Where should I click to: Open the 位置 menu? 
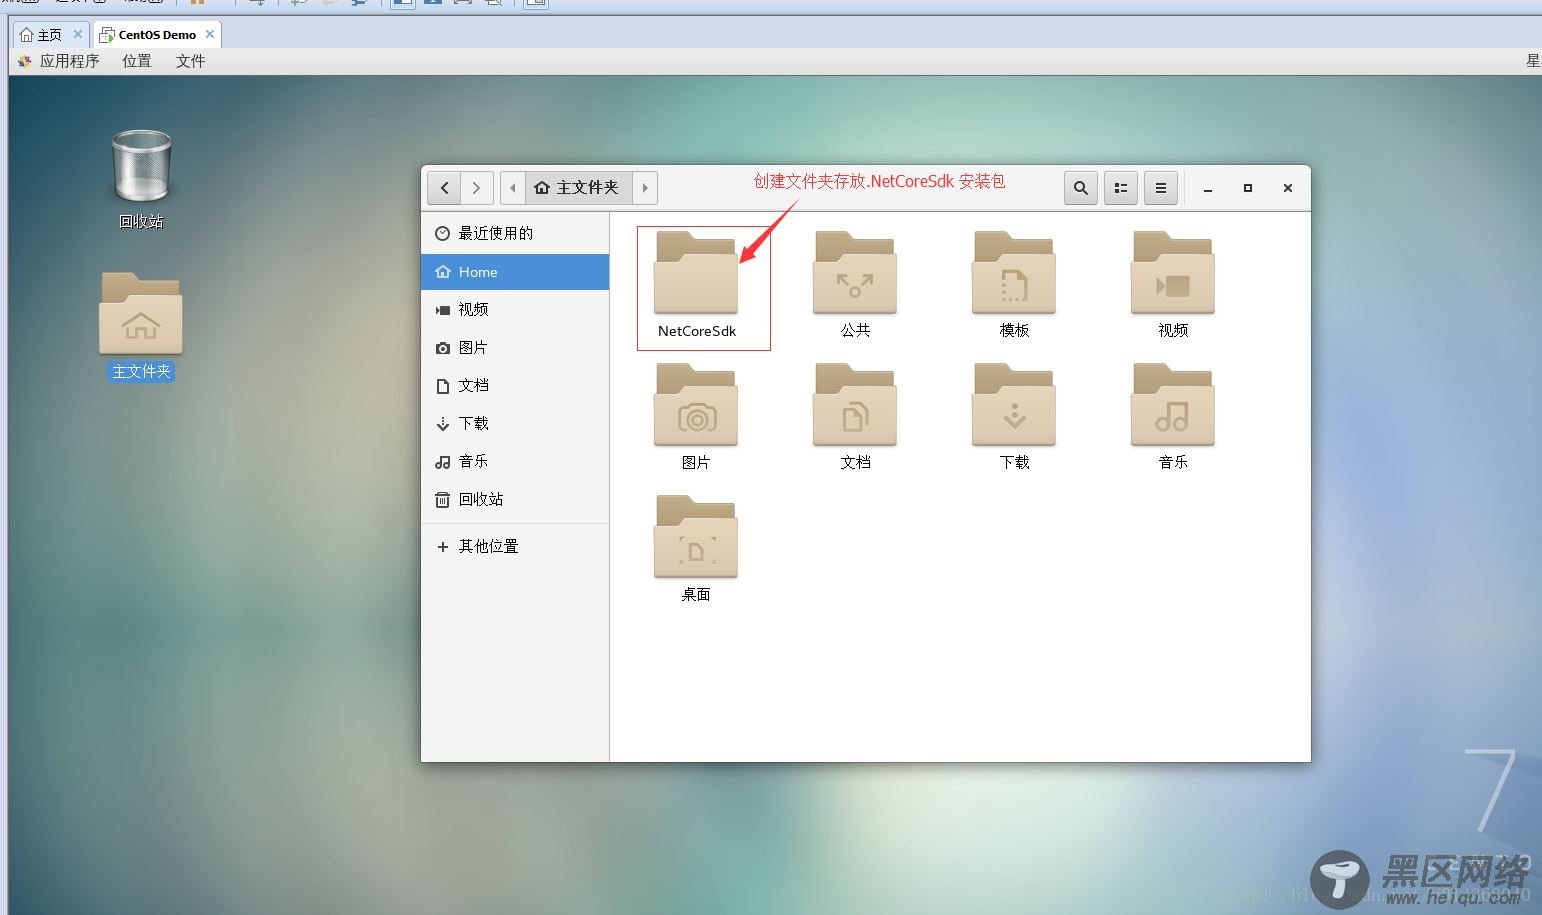(137, 61)
